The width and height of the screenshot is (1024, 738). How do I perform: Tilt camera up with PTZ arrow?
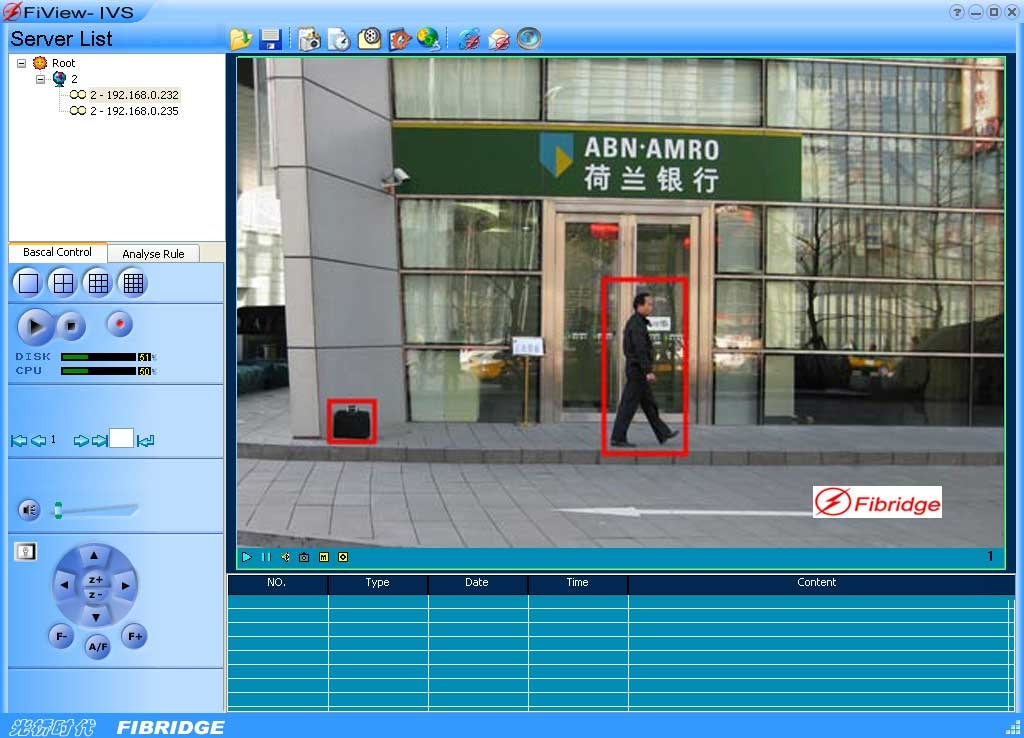[94, 555]
